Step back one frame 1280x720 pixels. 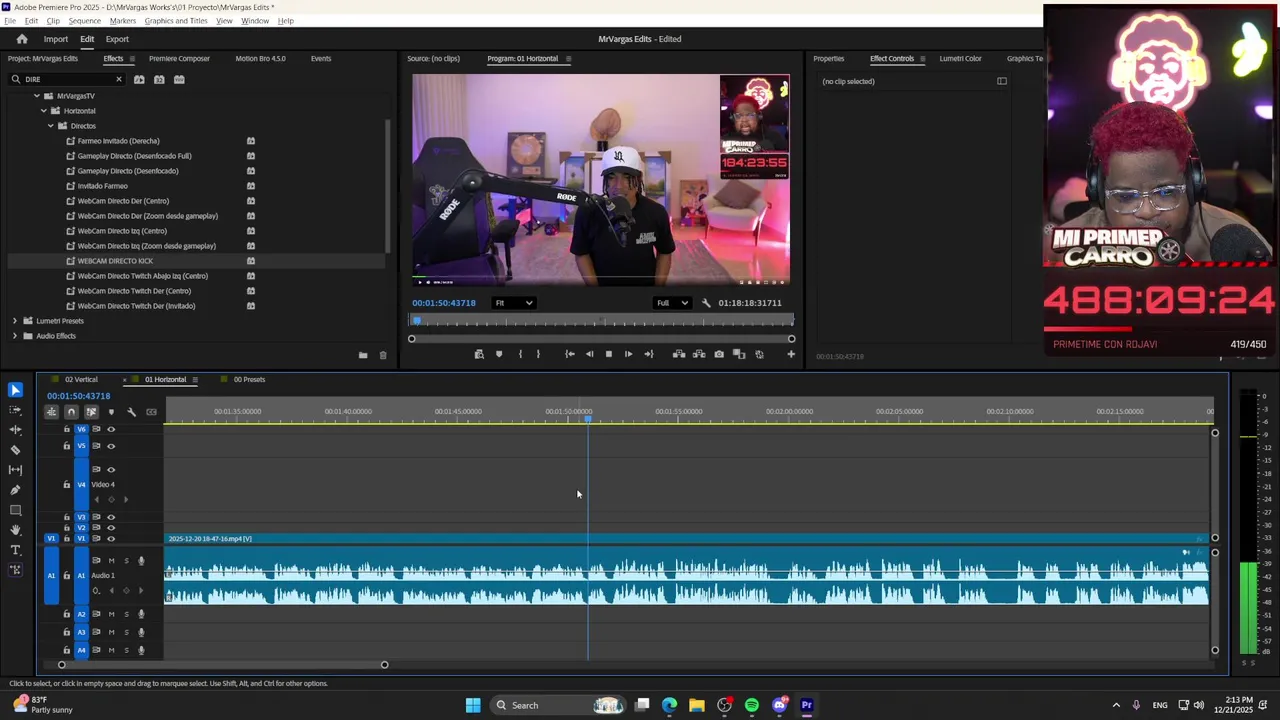(589, 354)
